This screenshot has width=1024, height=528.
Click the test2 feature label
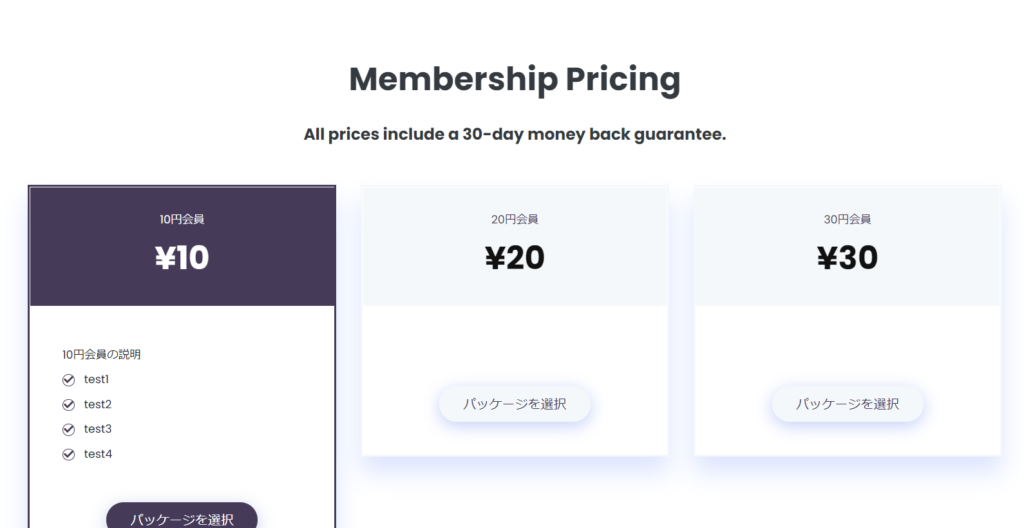click(98, 404)
